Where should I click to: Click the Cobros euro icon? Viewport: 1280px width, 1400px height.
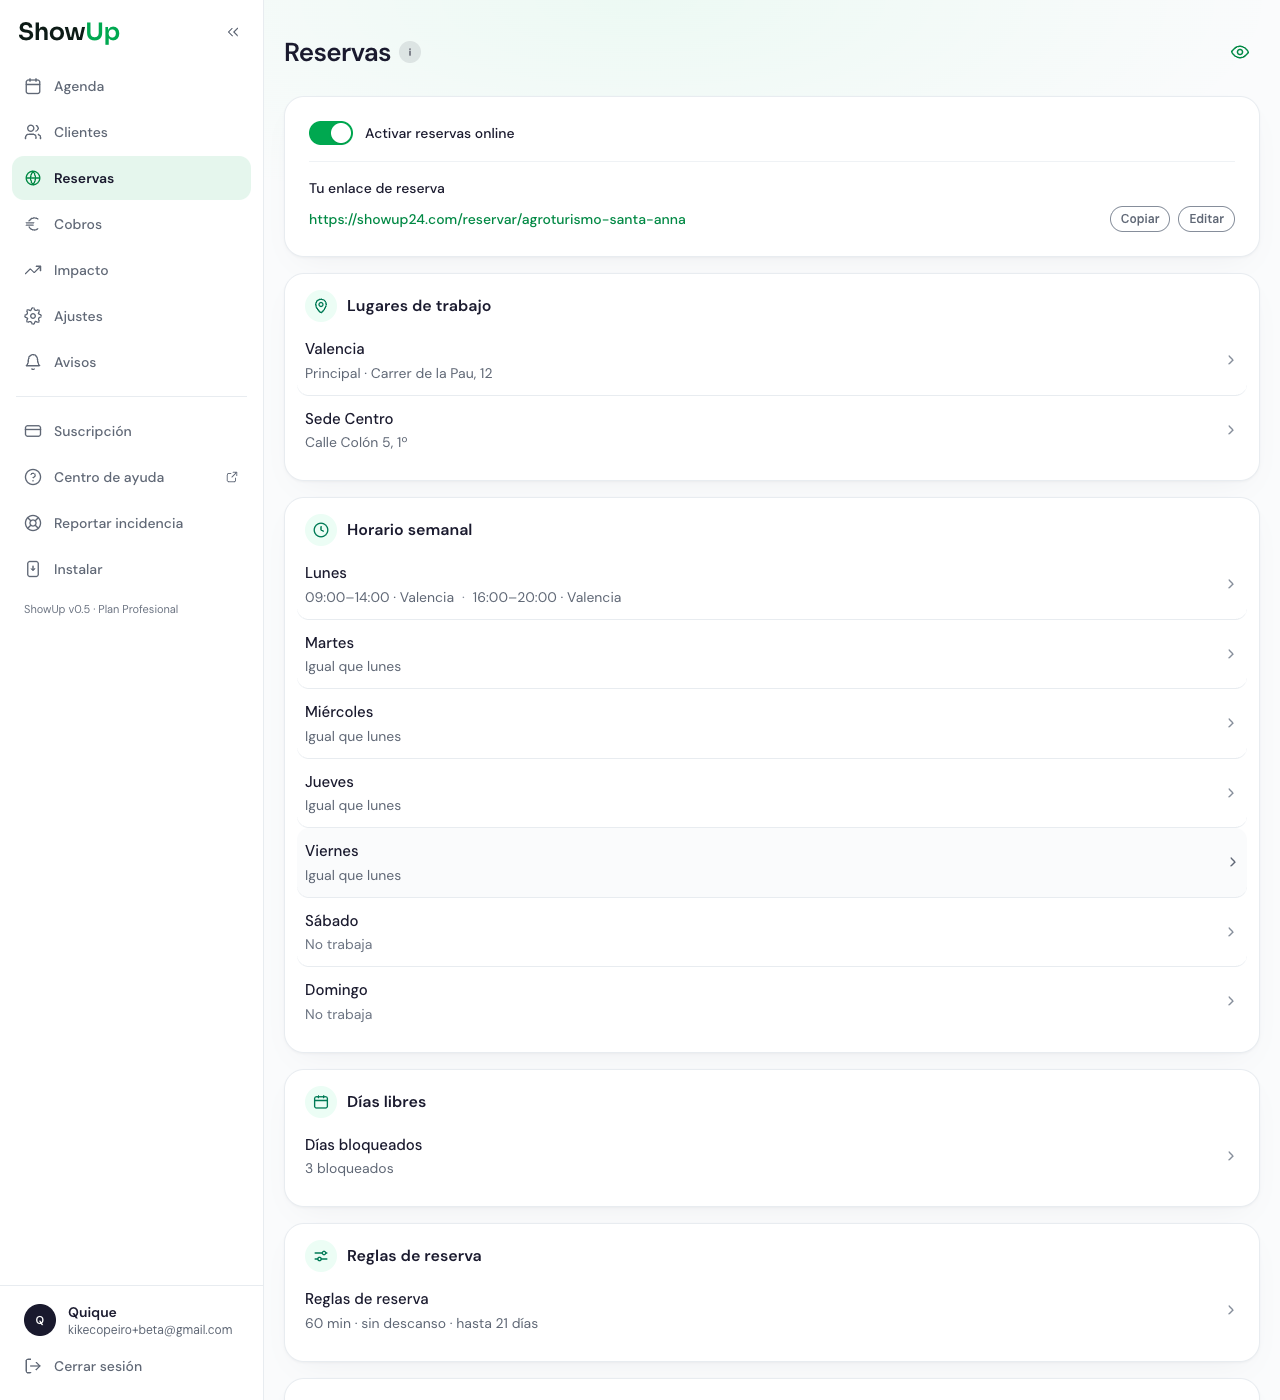click(x=33, y=224)
